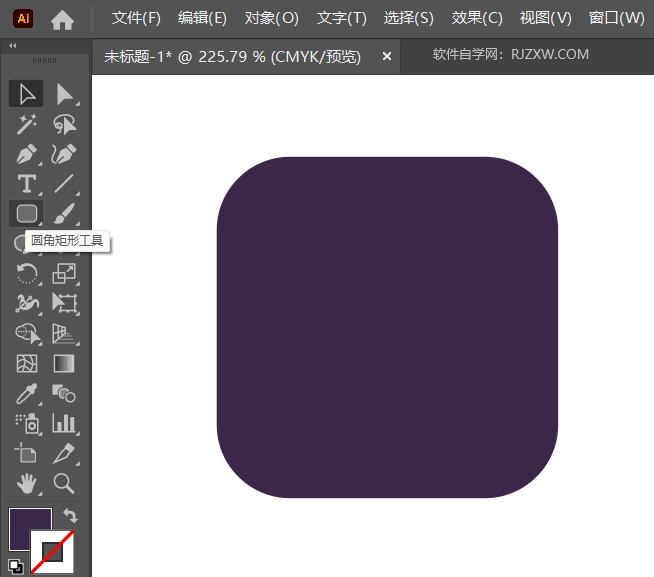Select the Selection tool (black arrow)
654x577 pixels.
(x=26, y=93)
